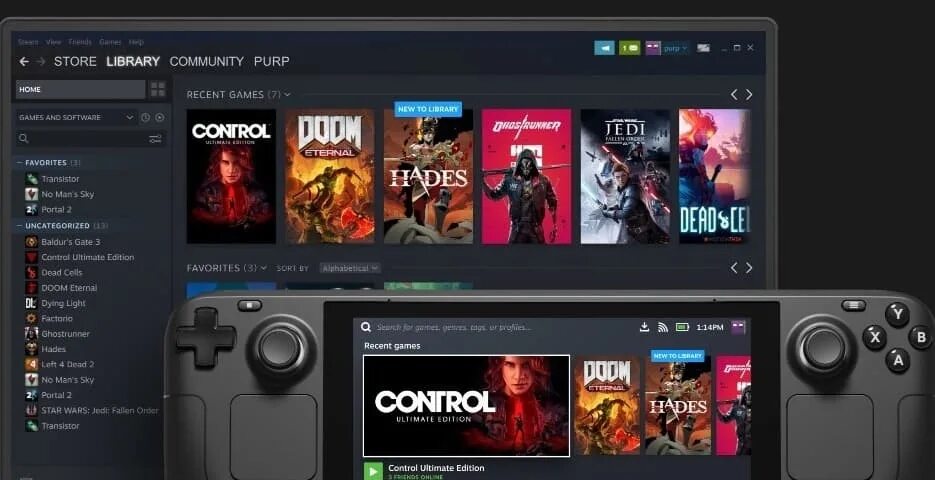
Task: Select Ghostrunner in sidebar list
Action: pos(65,334)
